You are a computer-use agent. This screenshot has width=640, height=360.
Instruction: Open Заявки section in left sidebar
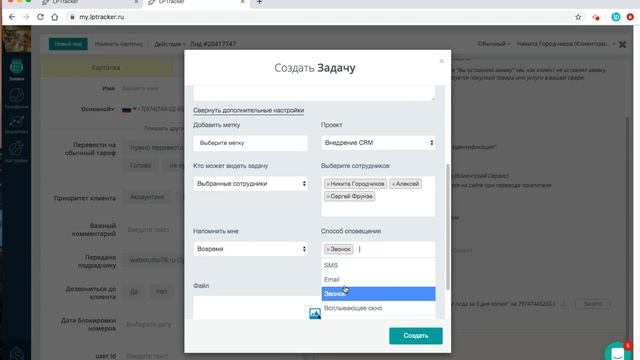coord(16,69)
